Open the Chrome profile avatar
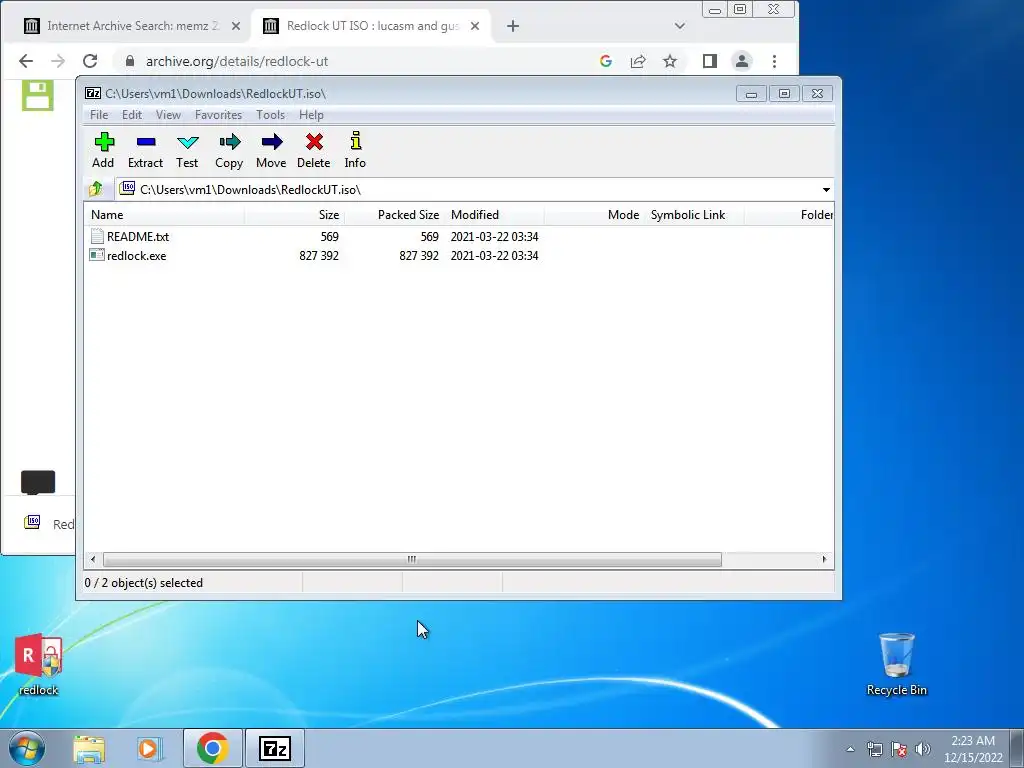 [x=742, y=61]
